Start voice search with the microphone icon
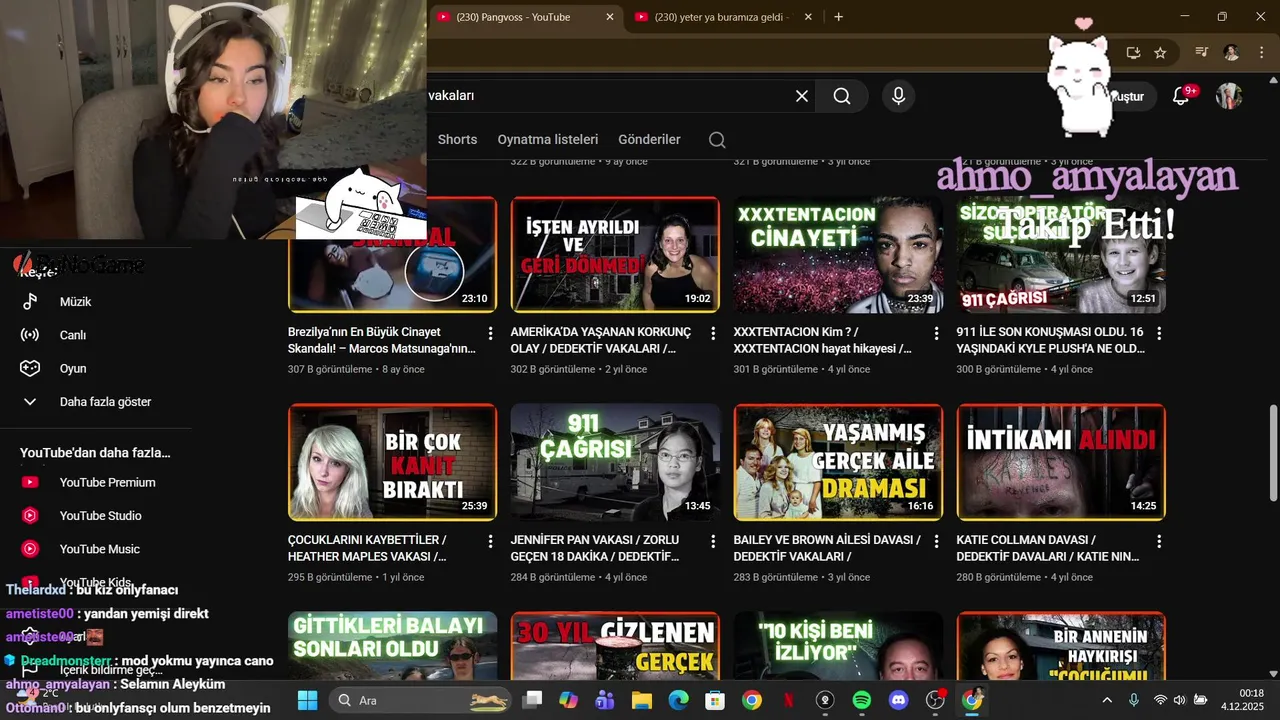 (x=898, y=96)
